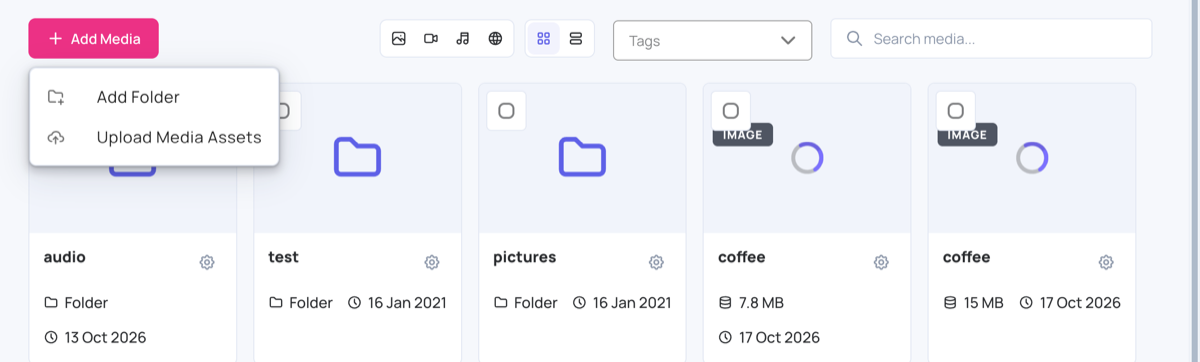Filter media by audio music-note icon
The height and width of the screenshot is (362, 1200).
coord(463,39)
